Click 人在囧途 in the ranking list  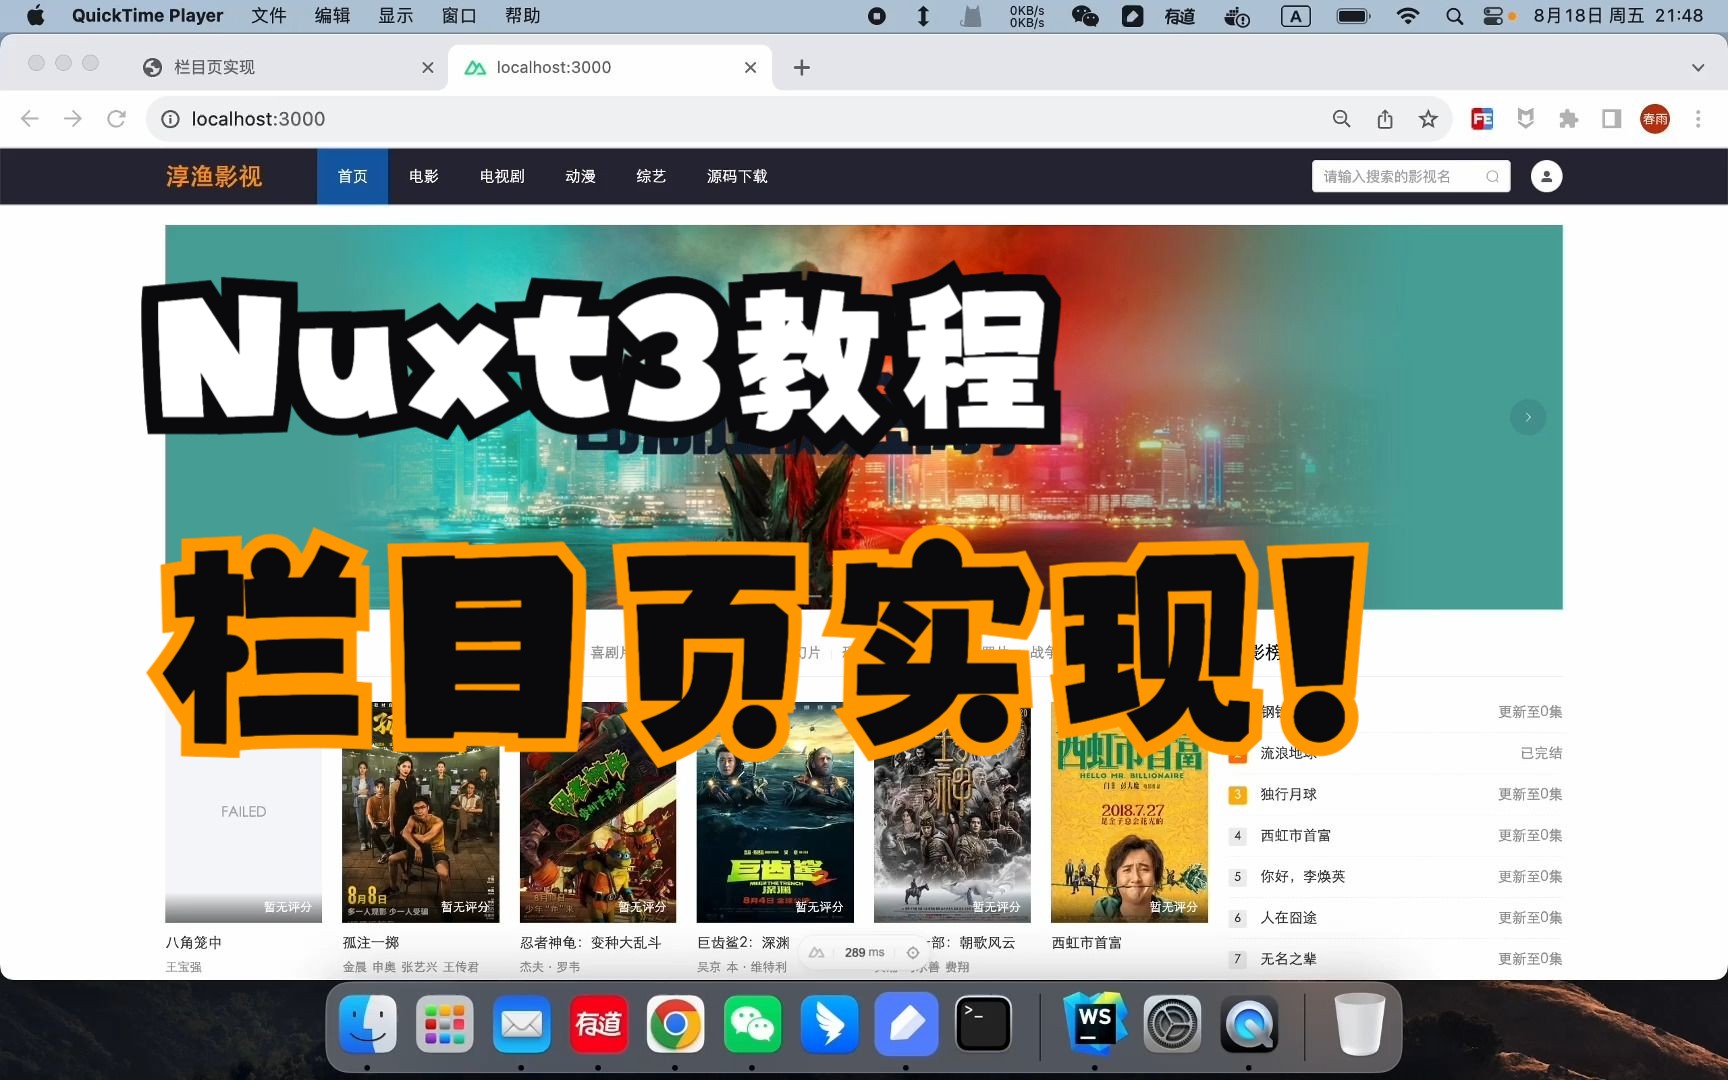1288,917
